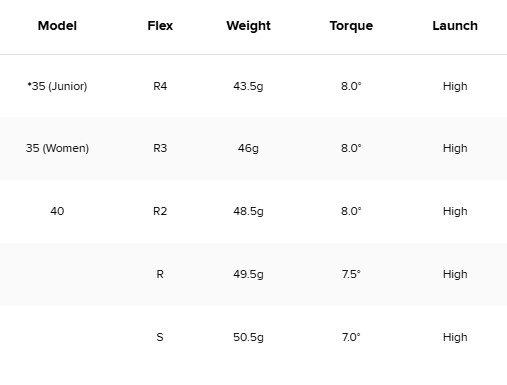Select the Weight column header
This screenshot has width=507, height=385.
tap(248, 26)
